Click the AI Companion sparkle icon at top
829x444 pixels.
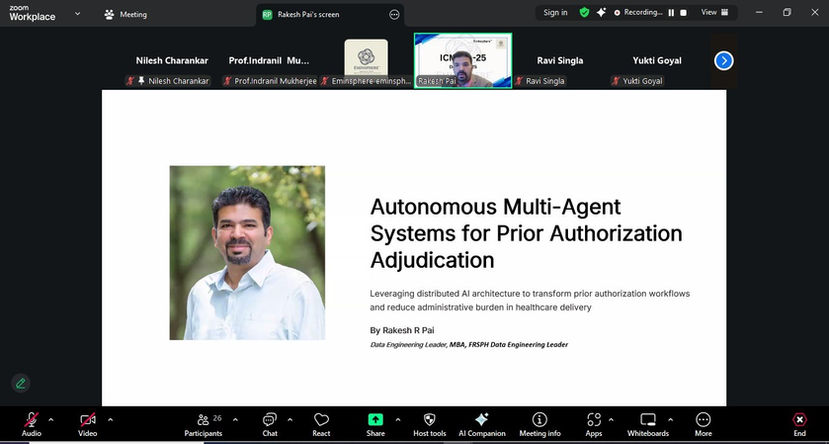601,12
